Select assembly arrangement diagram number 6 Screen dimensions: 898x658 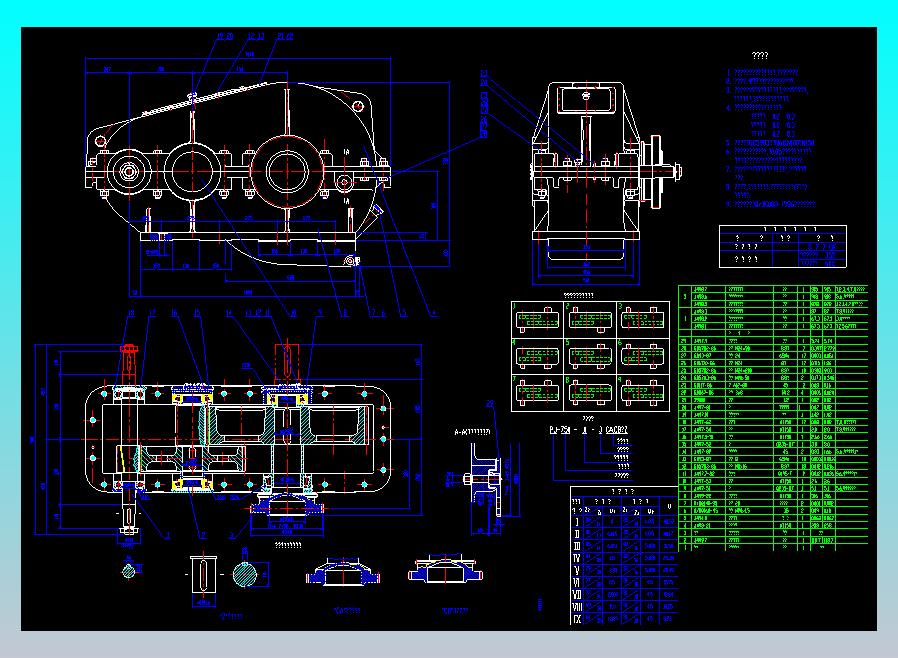tap(643, 356)
